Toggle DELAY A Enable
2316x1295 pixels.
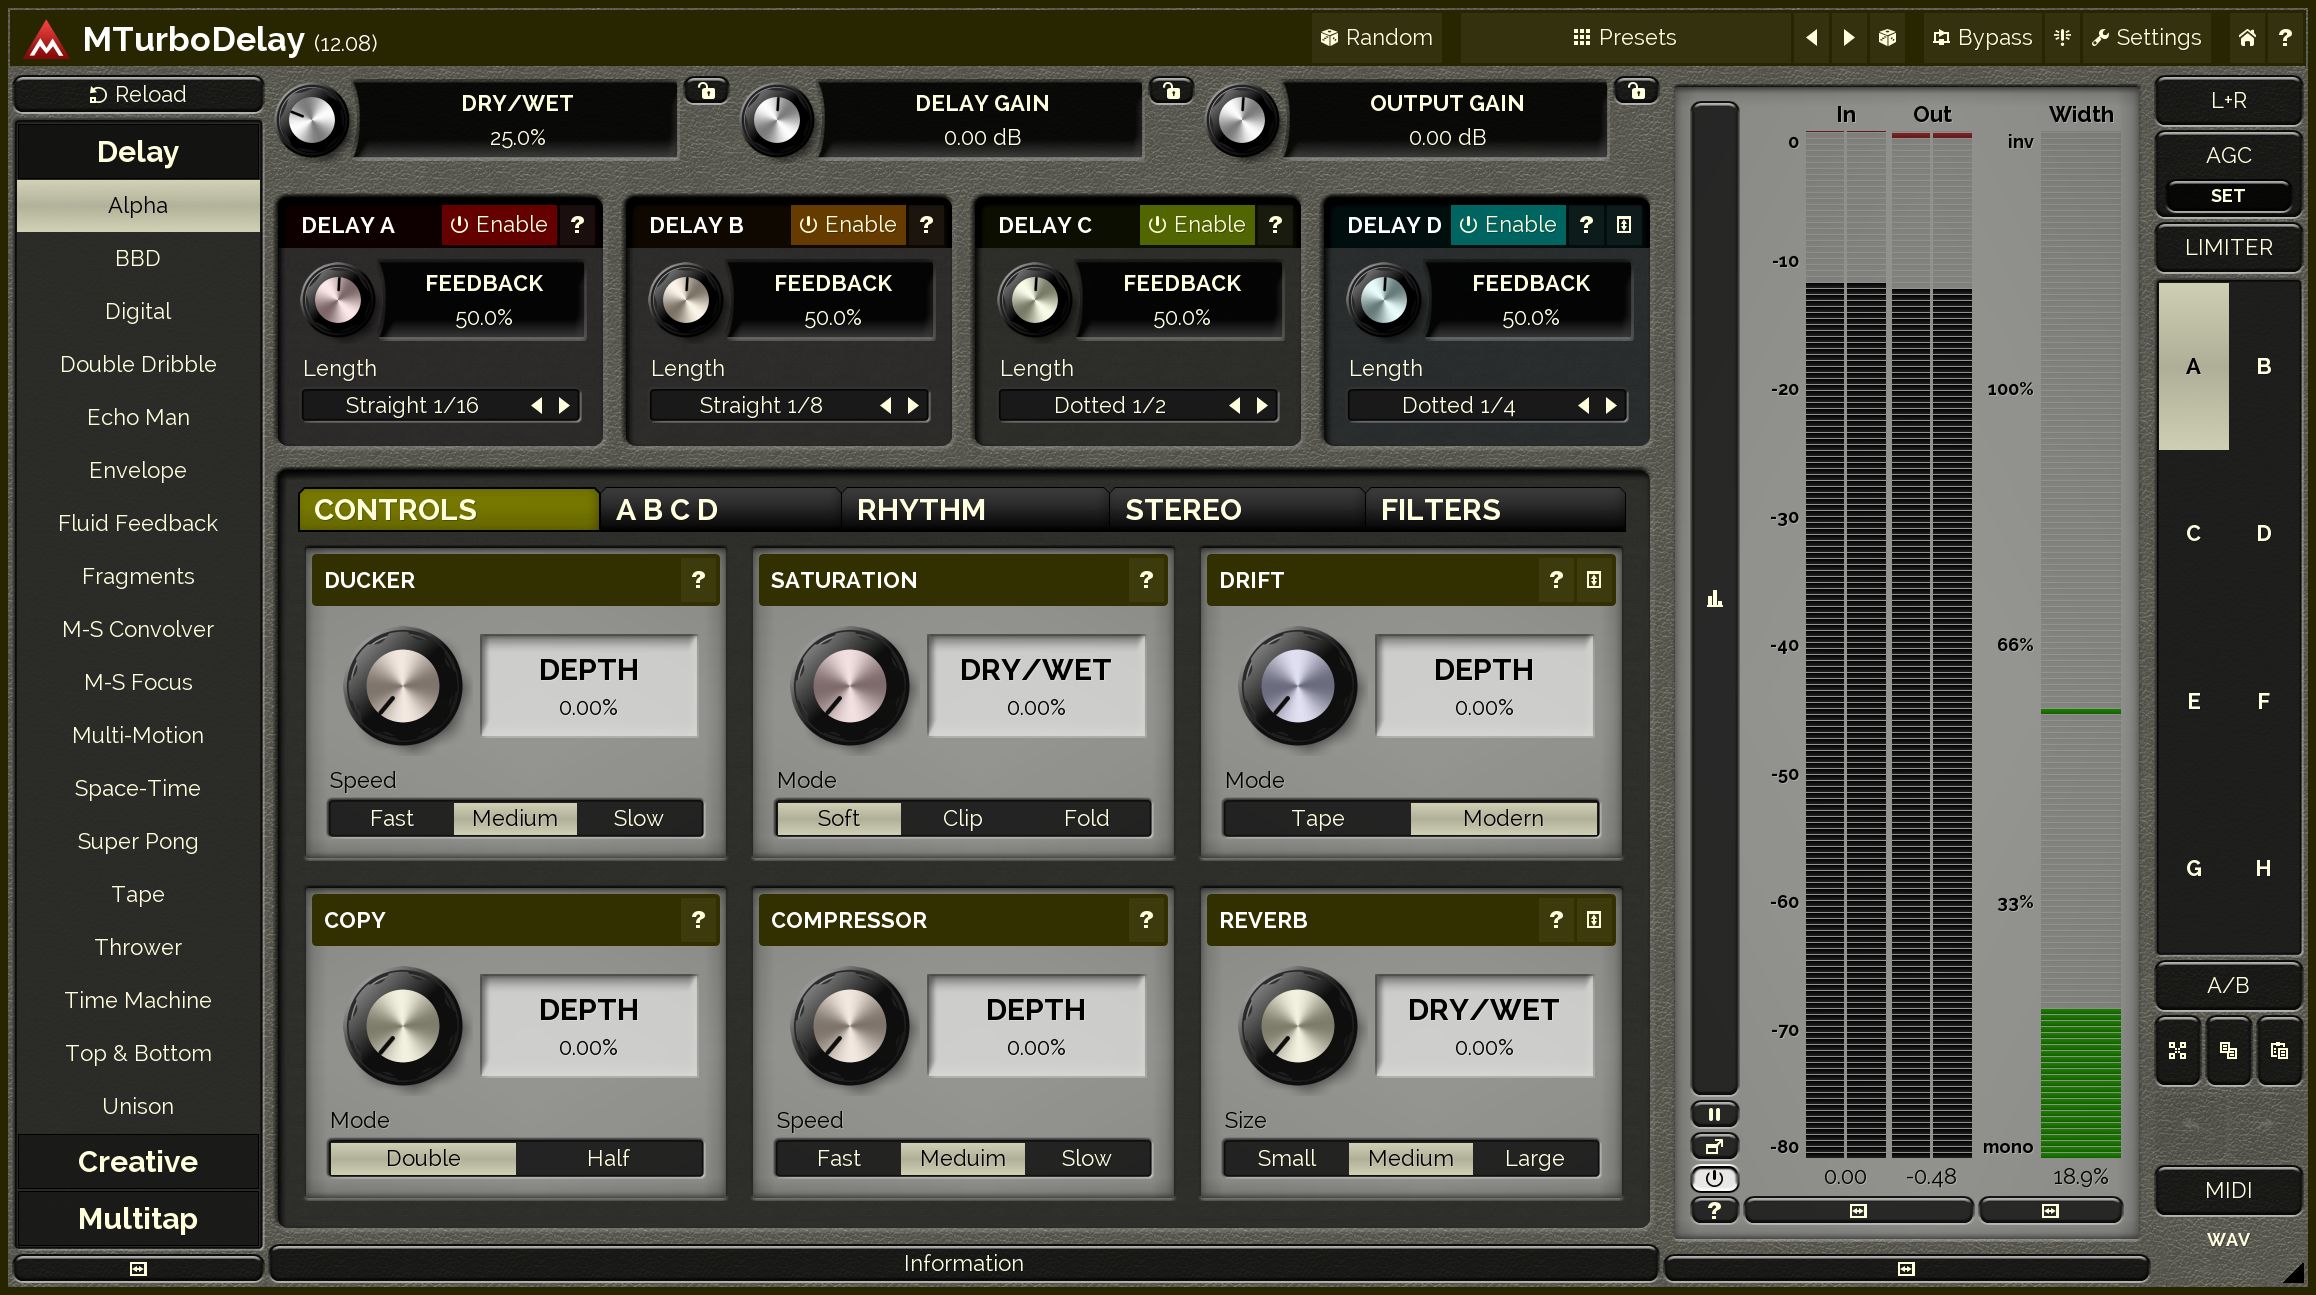(498, 224)
